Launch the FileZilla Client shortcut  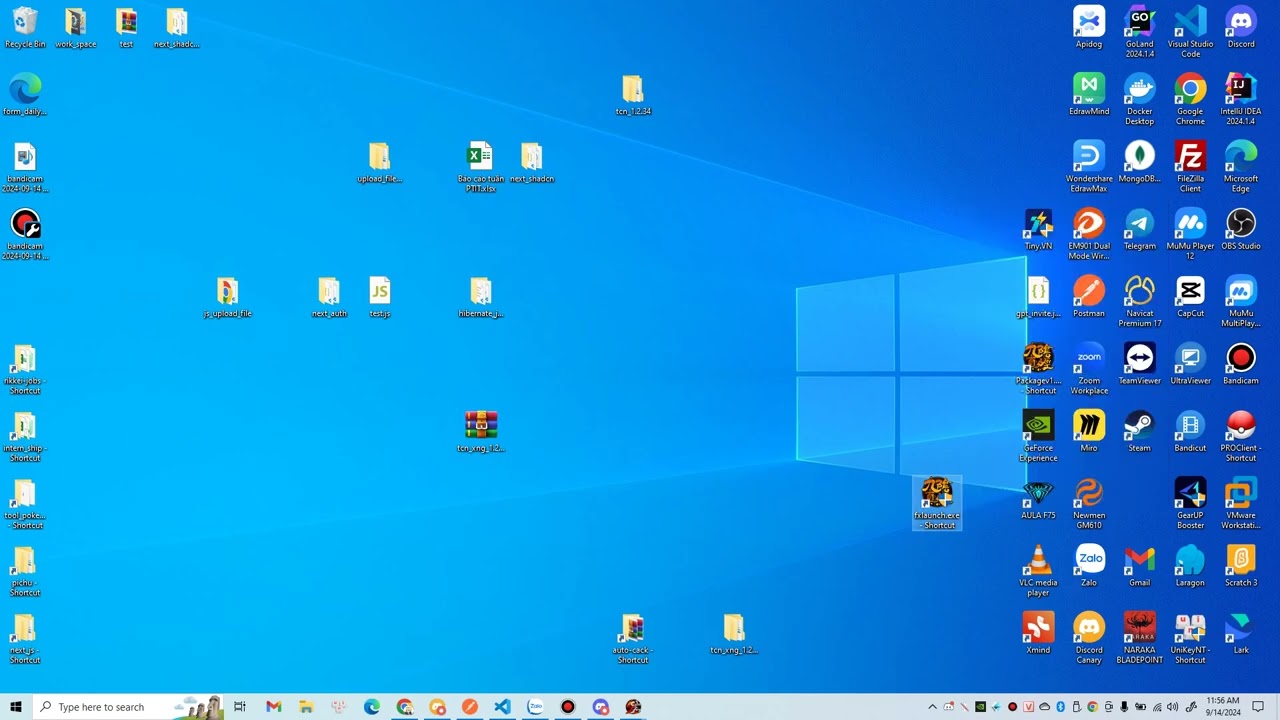tap(1190, 166)
